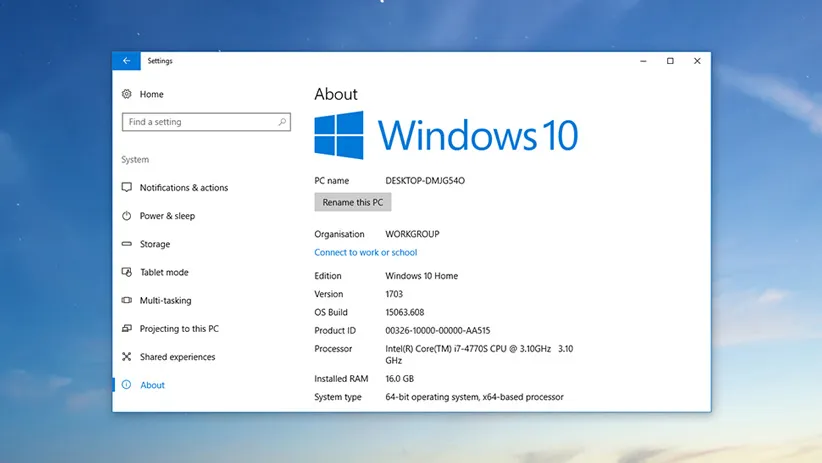Close the Settings window

pyautogui.click(x=697, y=61)
